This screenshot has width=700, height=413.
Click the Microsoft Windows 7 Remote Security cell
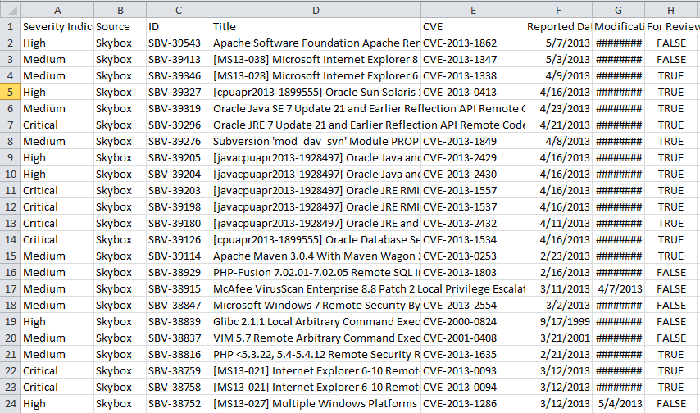click(316, 305)
